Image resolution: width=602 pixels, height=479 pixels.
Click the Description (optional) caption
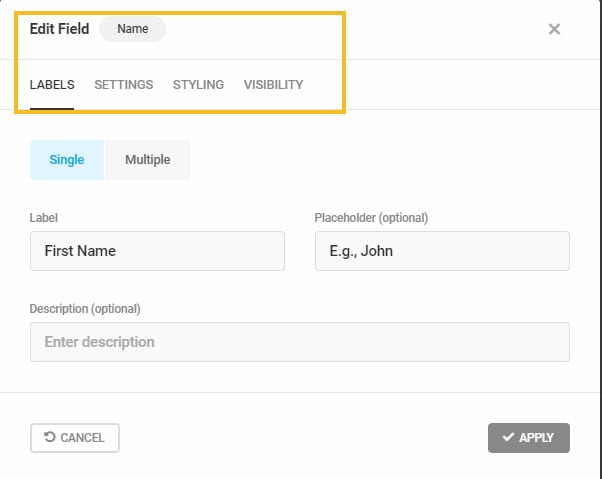[x=85, y=309]
